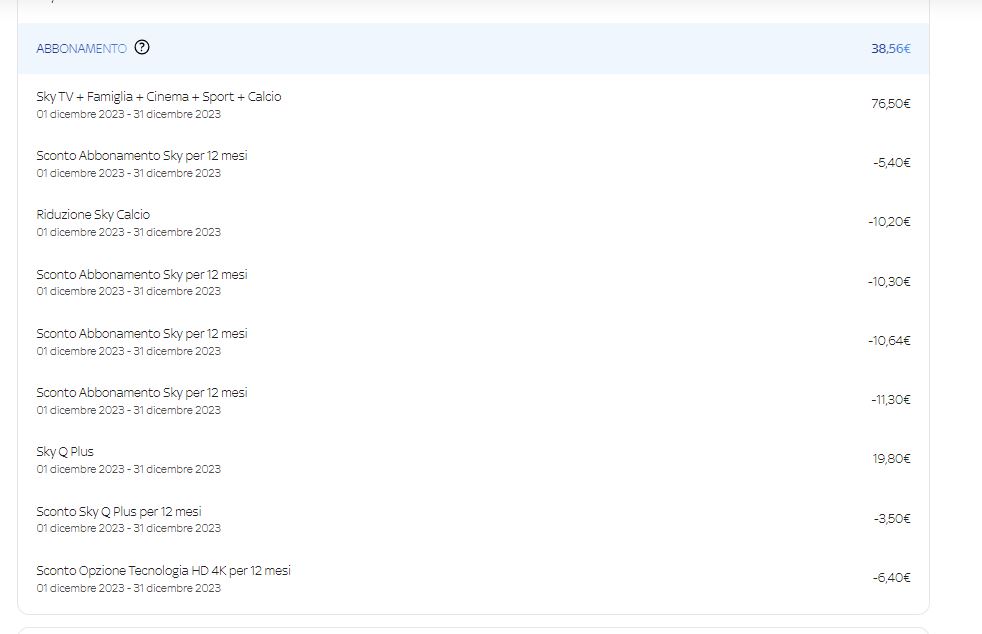
Task: Select the 38,56€ subscription total
Action: [x=891, y=48]
